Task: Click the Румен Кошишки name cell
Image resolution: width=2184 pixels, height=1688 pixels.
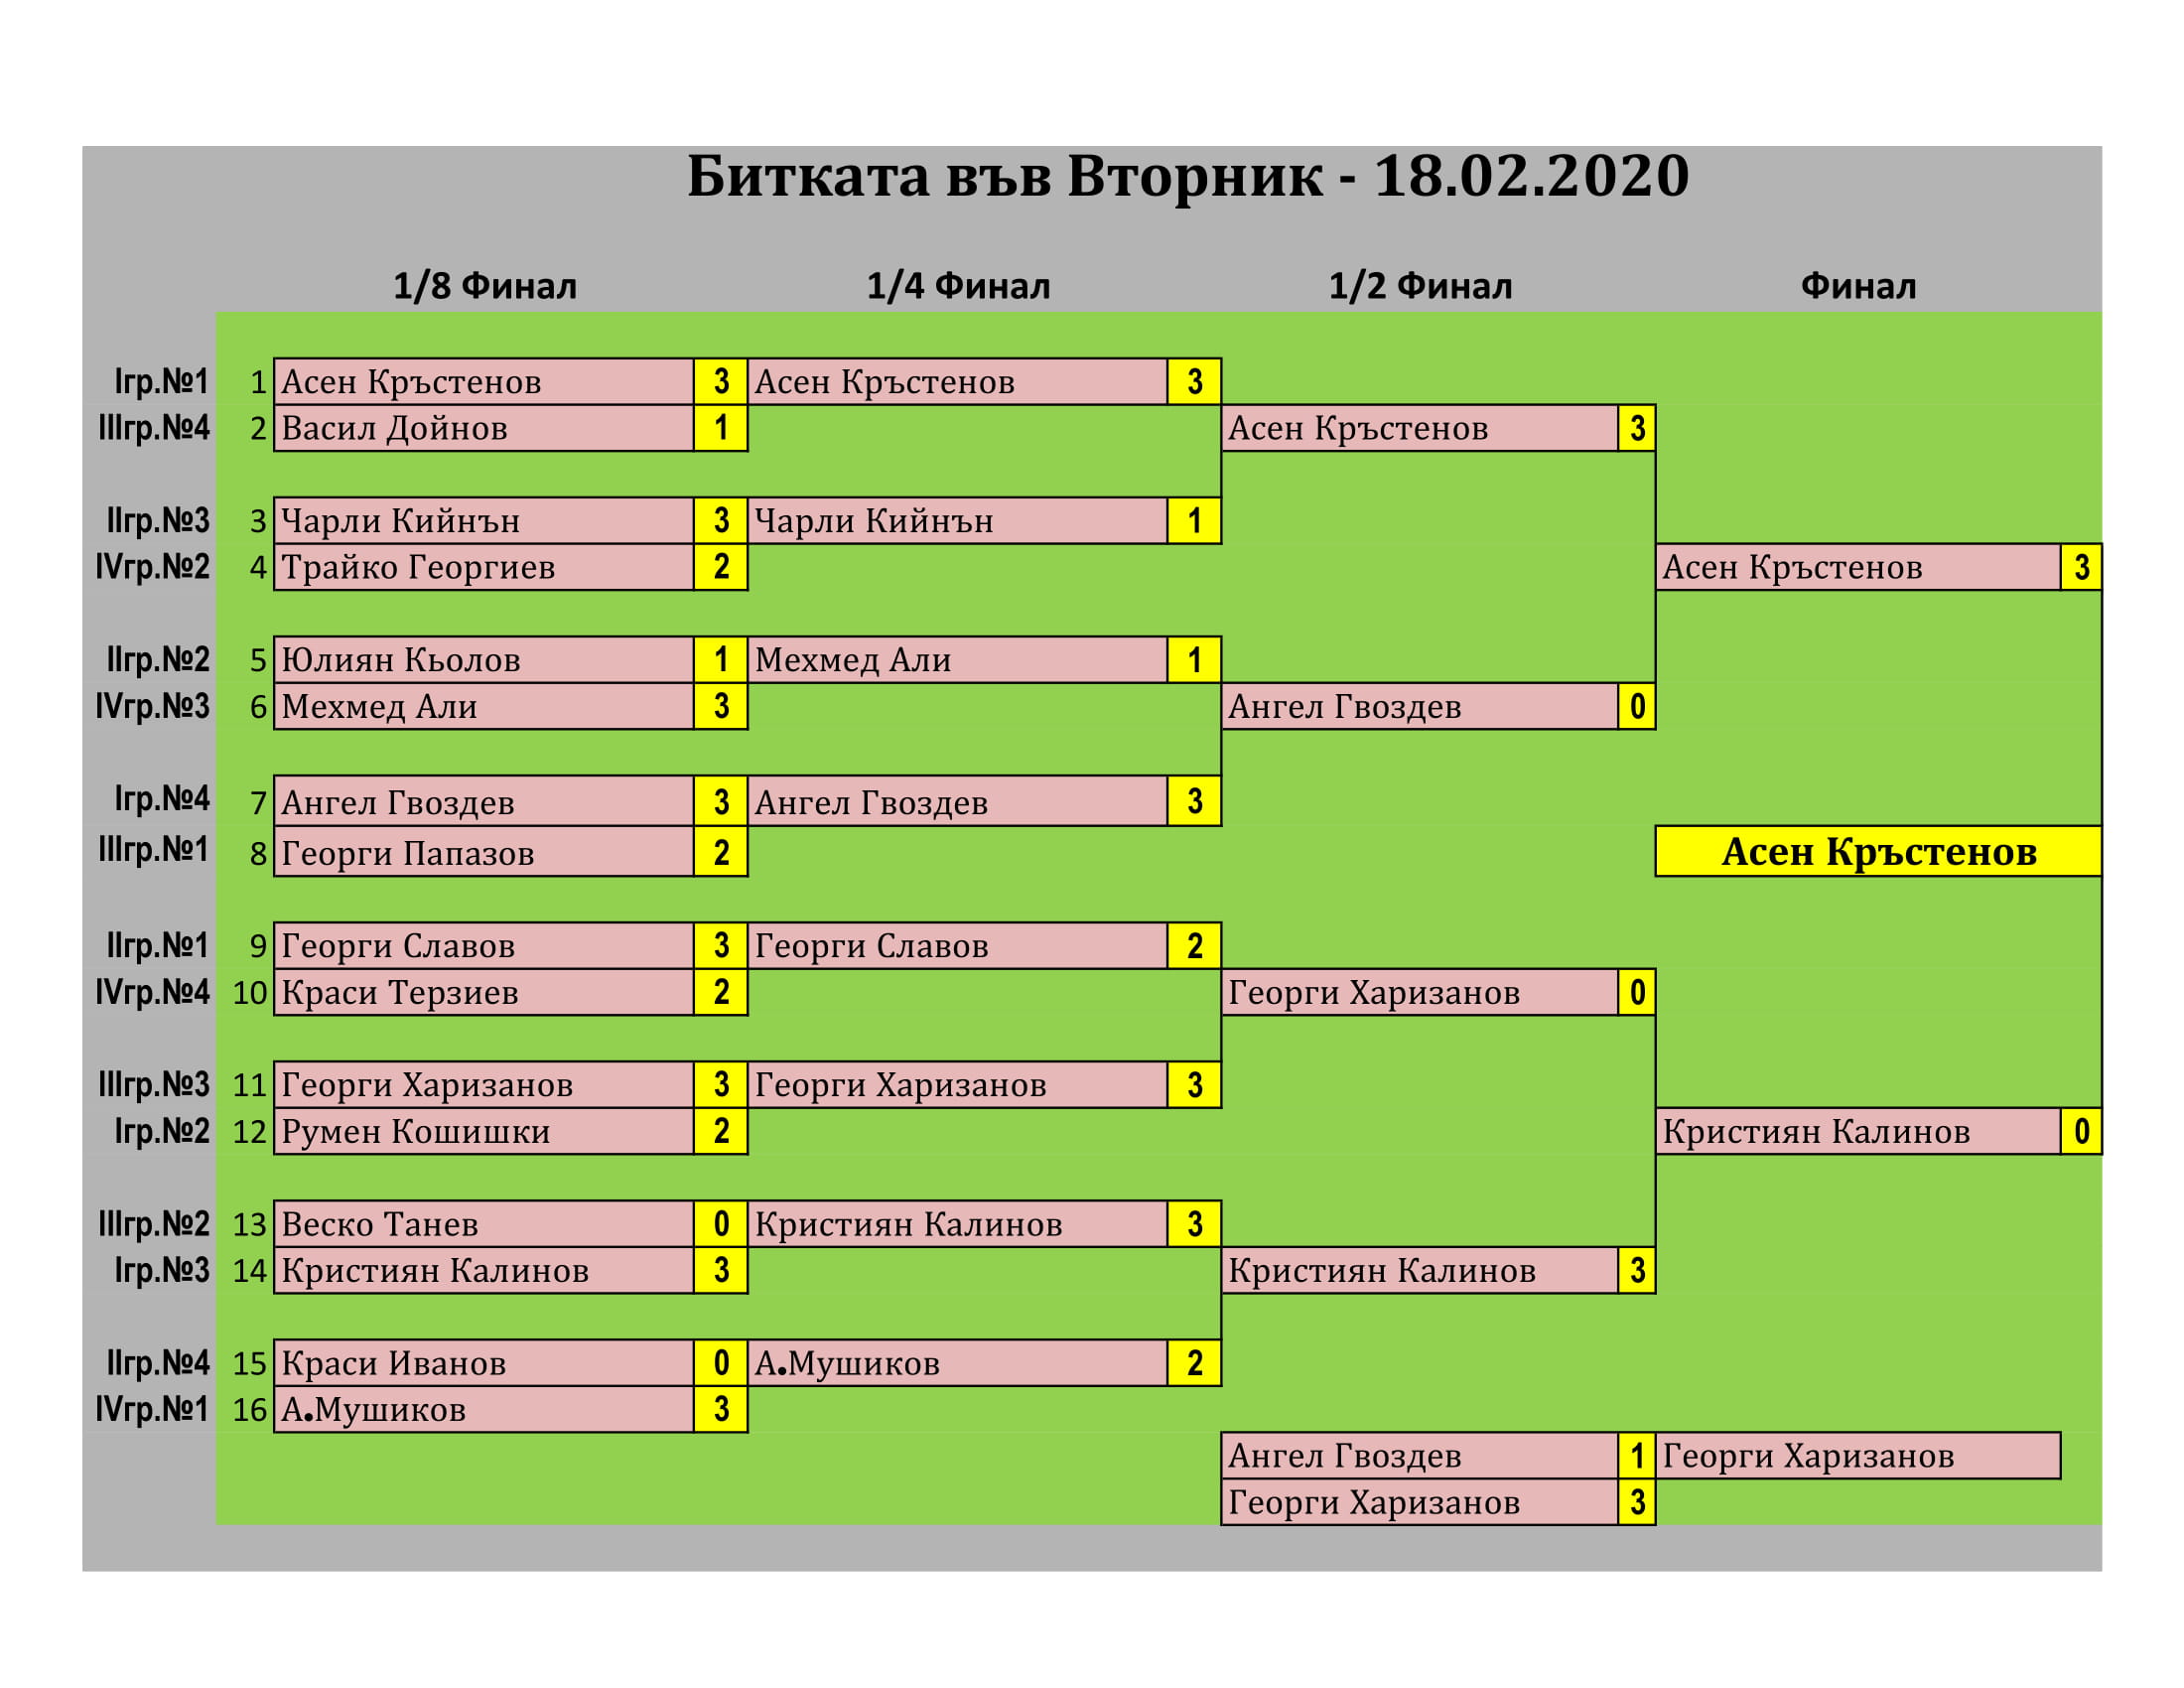Action: pyautogui.click(x=483, y=1131)
